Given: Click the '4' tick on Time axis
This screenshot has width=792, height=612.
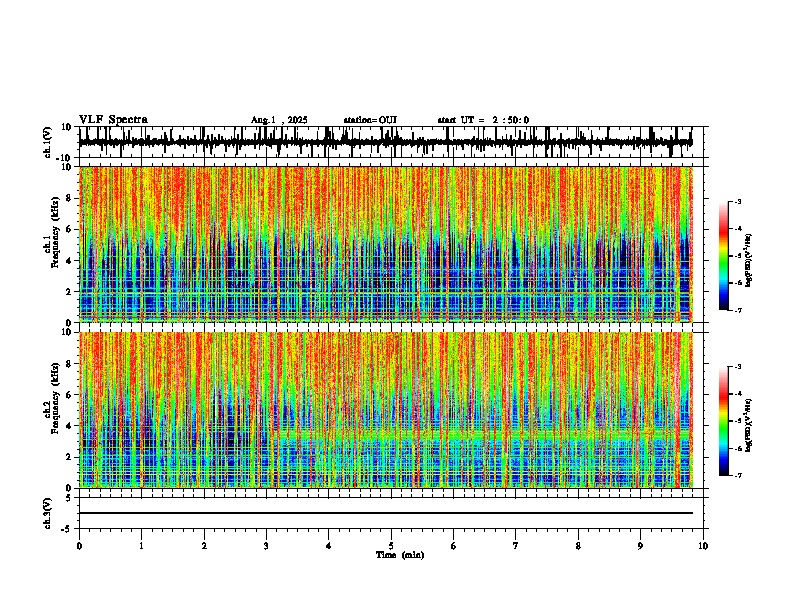Looking at the screenshot, I should (x=329, y=546).
